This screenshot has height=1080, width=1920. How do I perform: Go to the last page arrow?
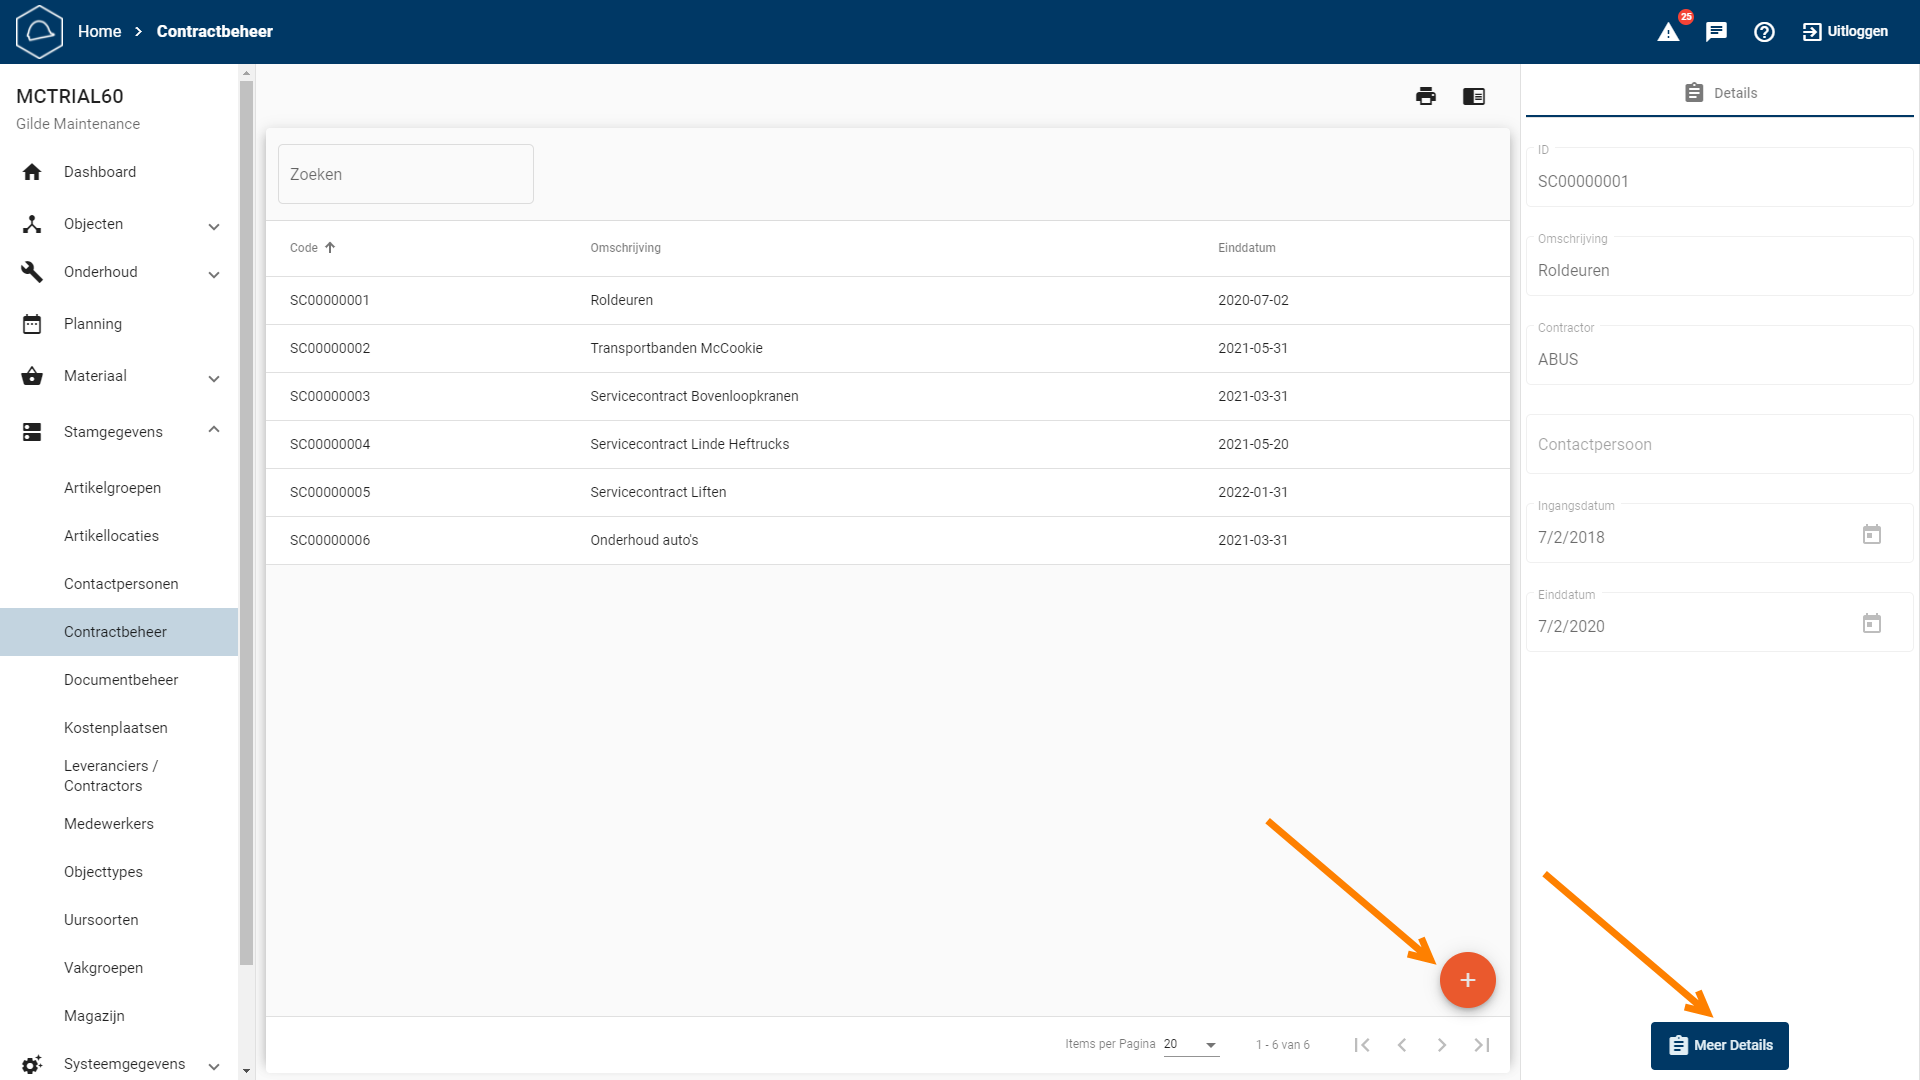pos(1482,1045)
